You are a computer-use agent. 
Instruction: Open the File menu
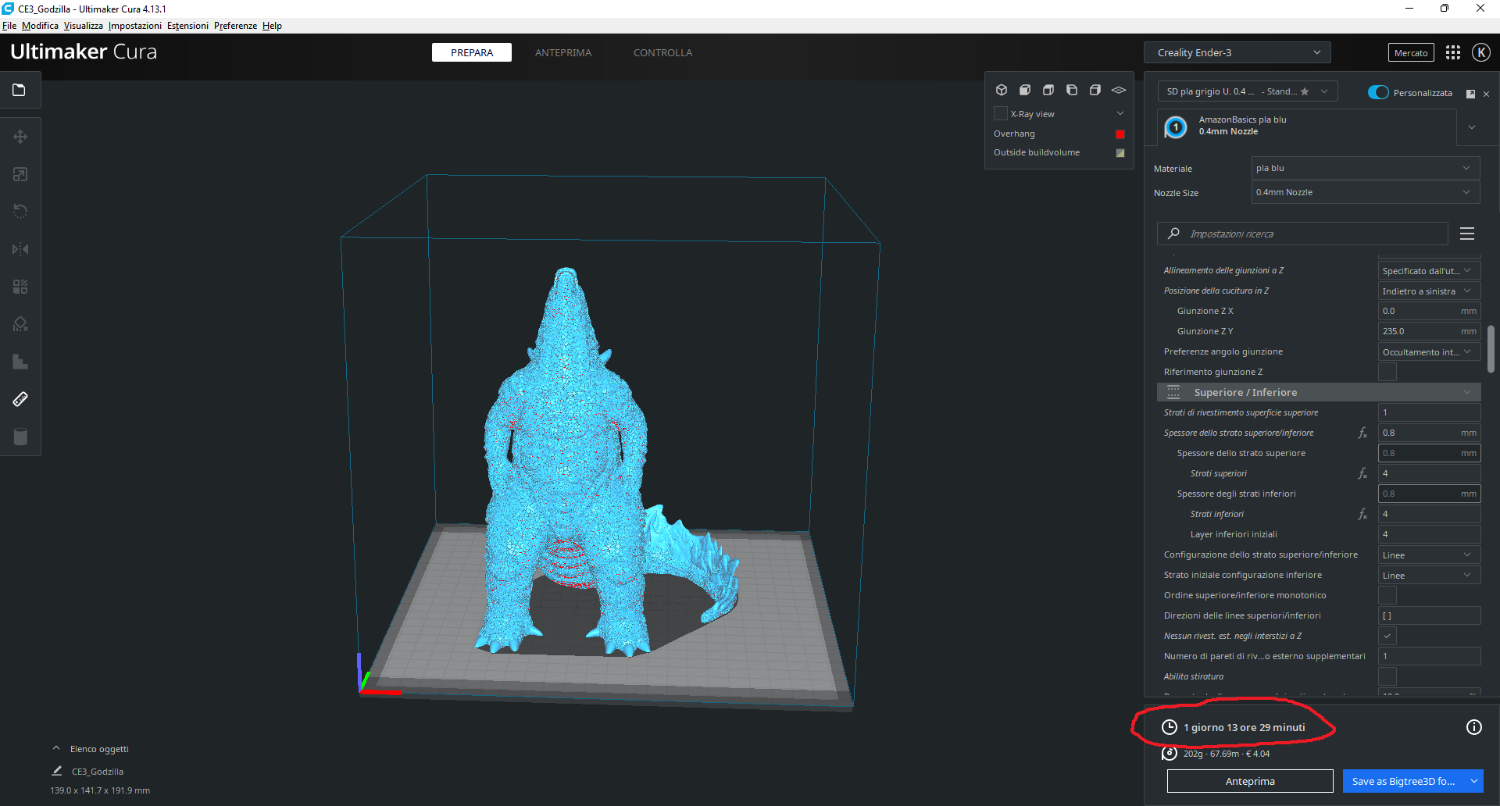[10, 25]
